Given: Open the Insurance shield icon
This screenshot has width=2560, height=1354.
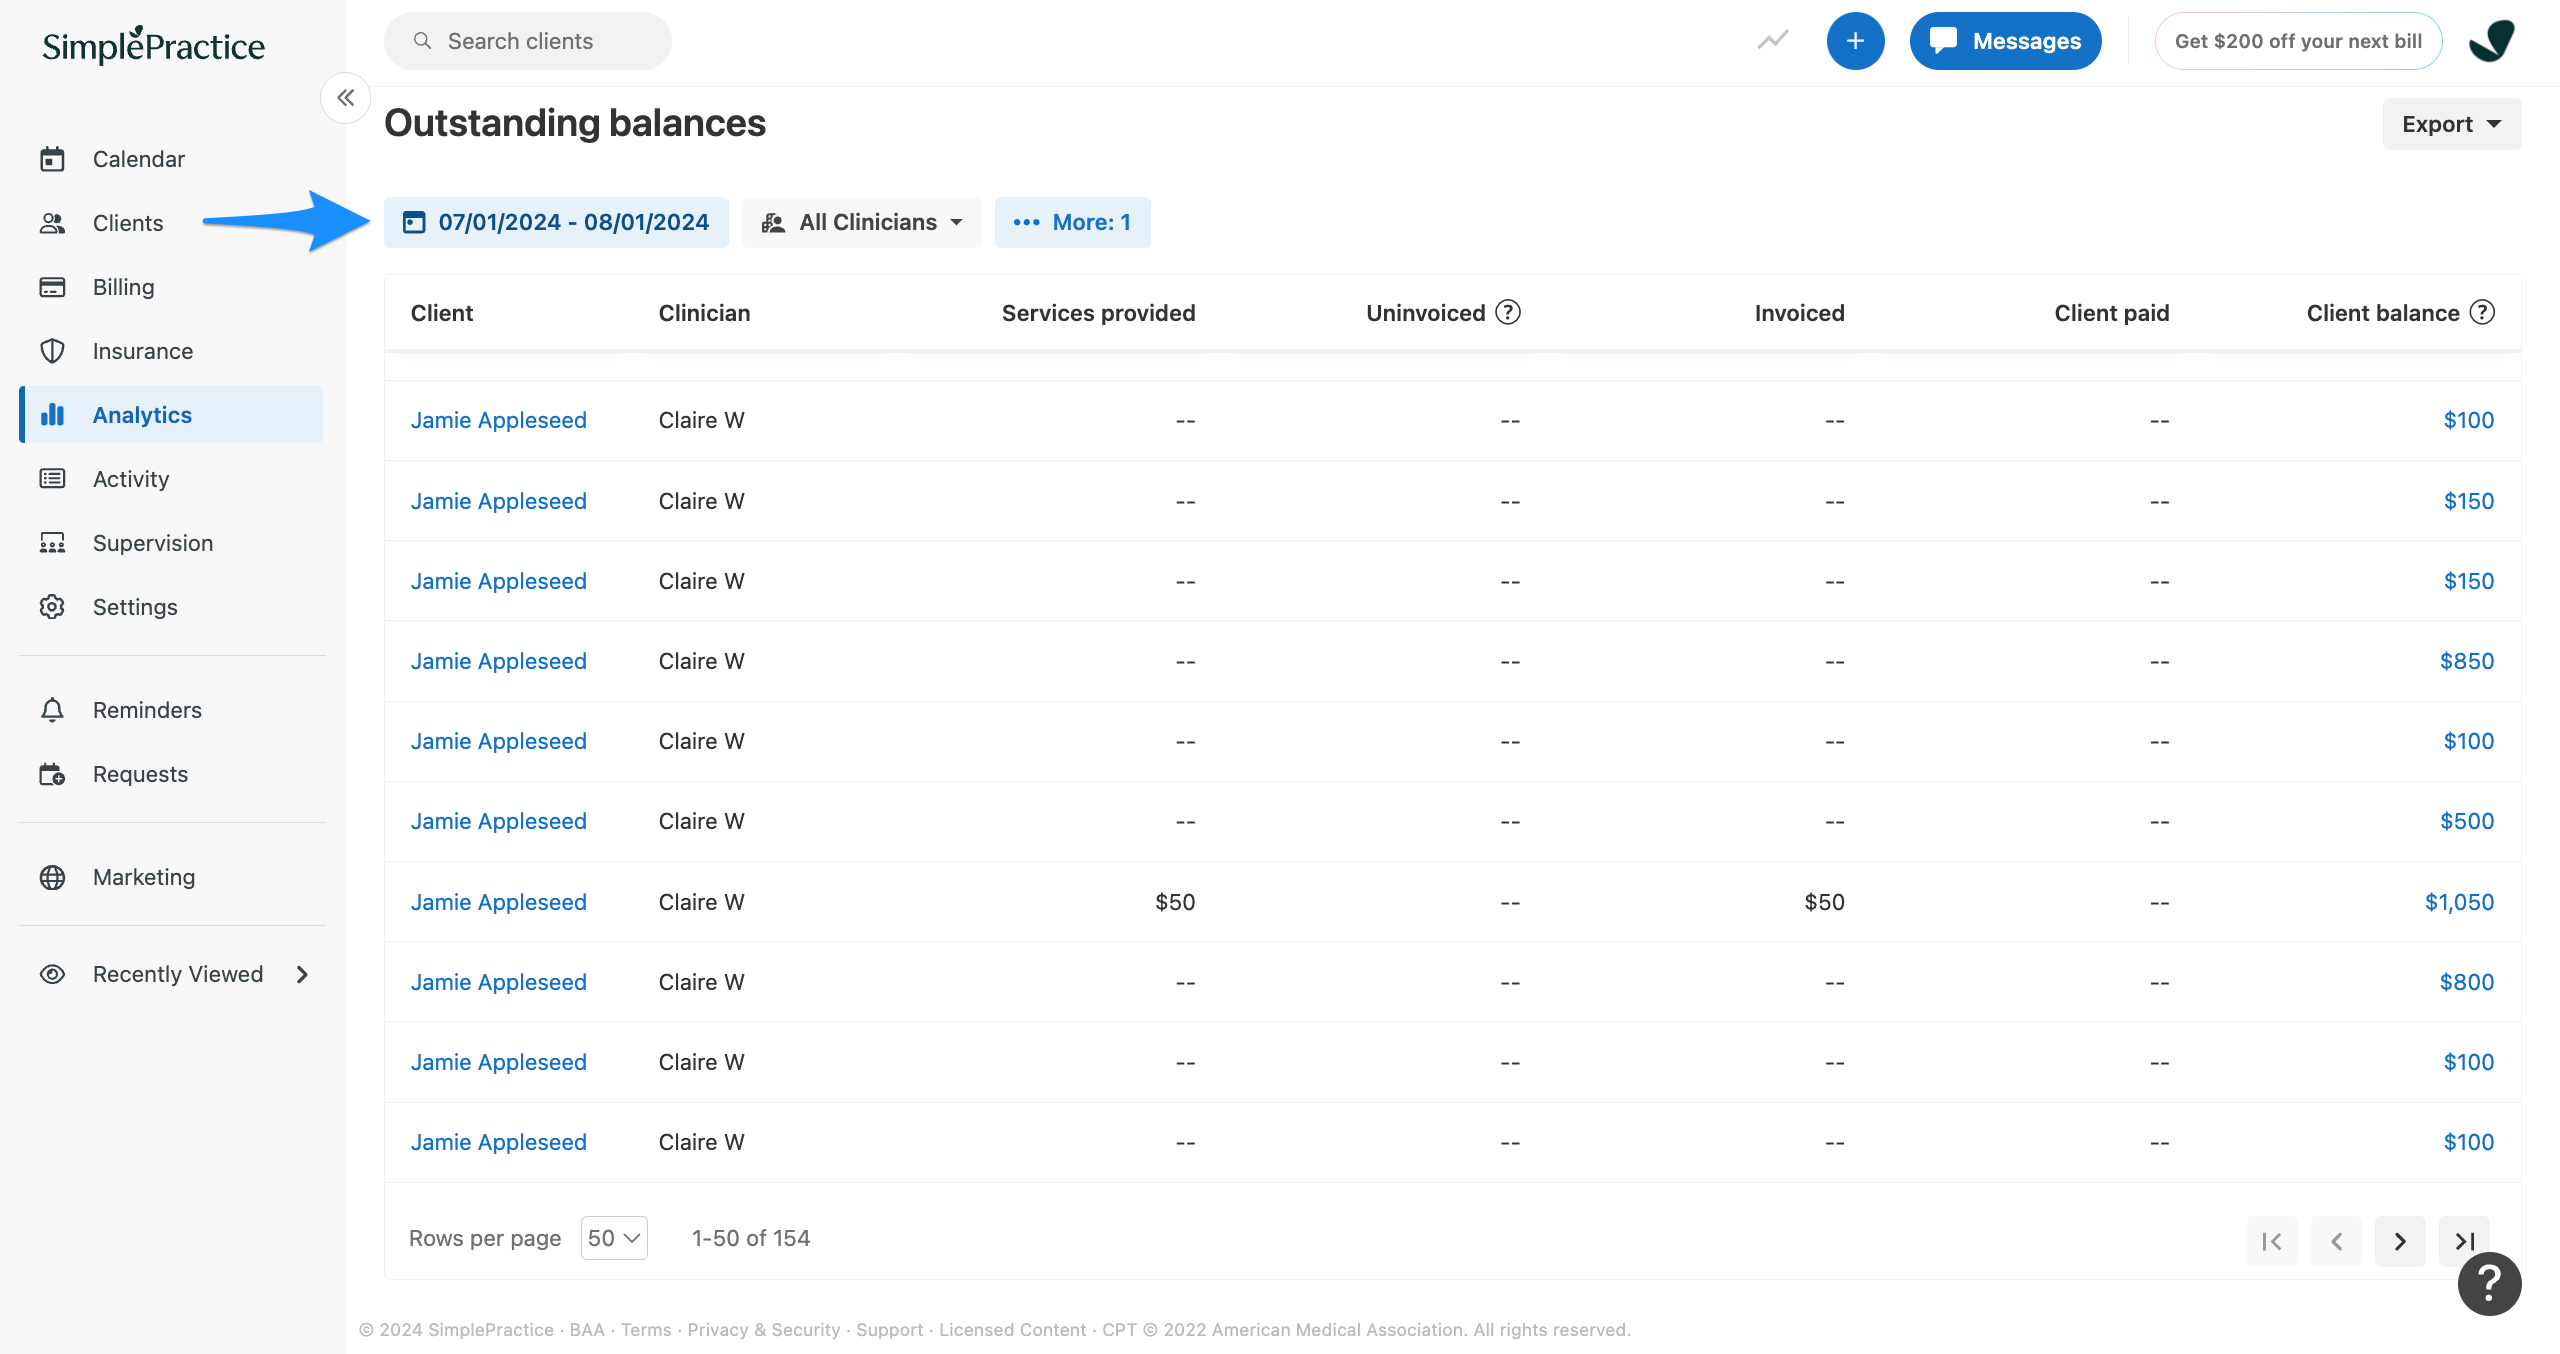Looking at the screenshot, I should click(x=52, y=351).
